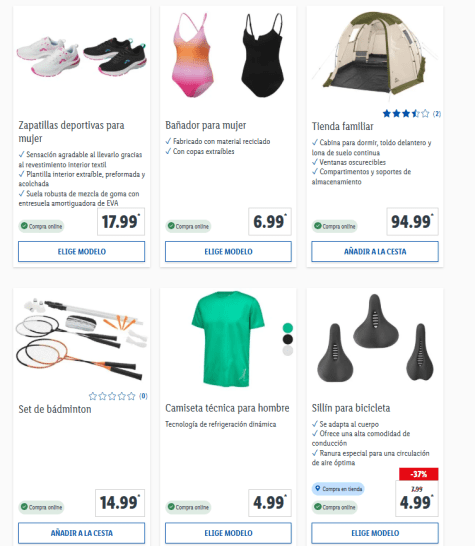Add Set de bádminton to the cesta
Screen dimensions: 475x546
tap(81, 533)
